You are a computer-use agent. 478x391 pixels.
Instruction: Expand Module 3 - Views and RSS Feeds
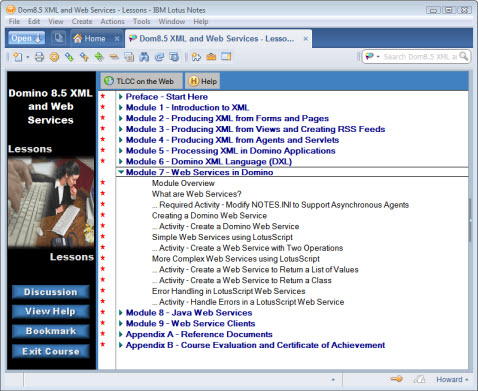121,129
